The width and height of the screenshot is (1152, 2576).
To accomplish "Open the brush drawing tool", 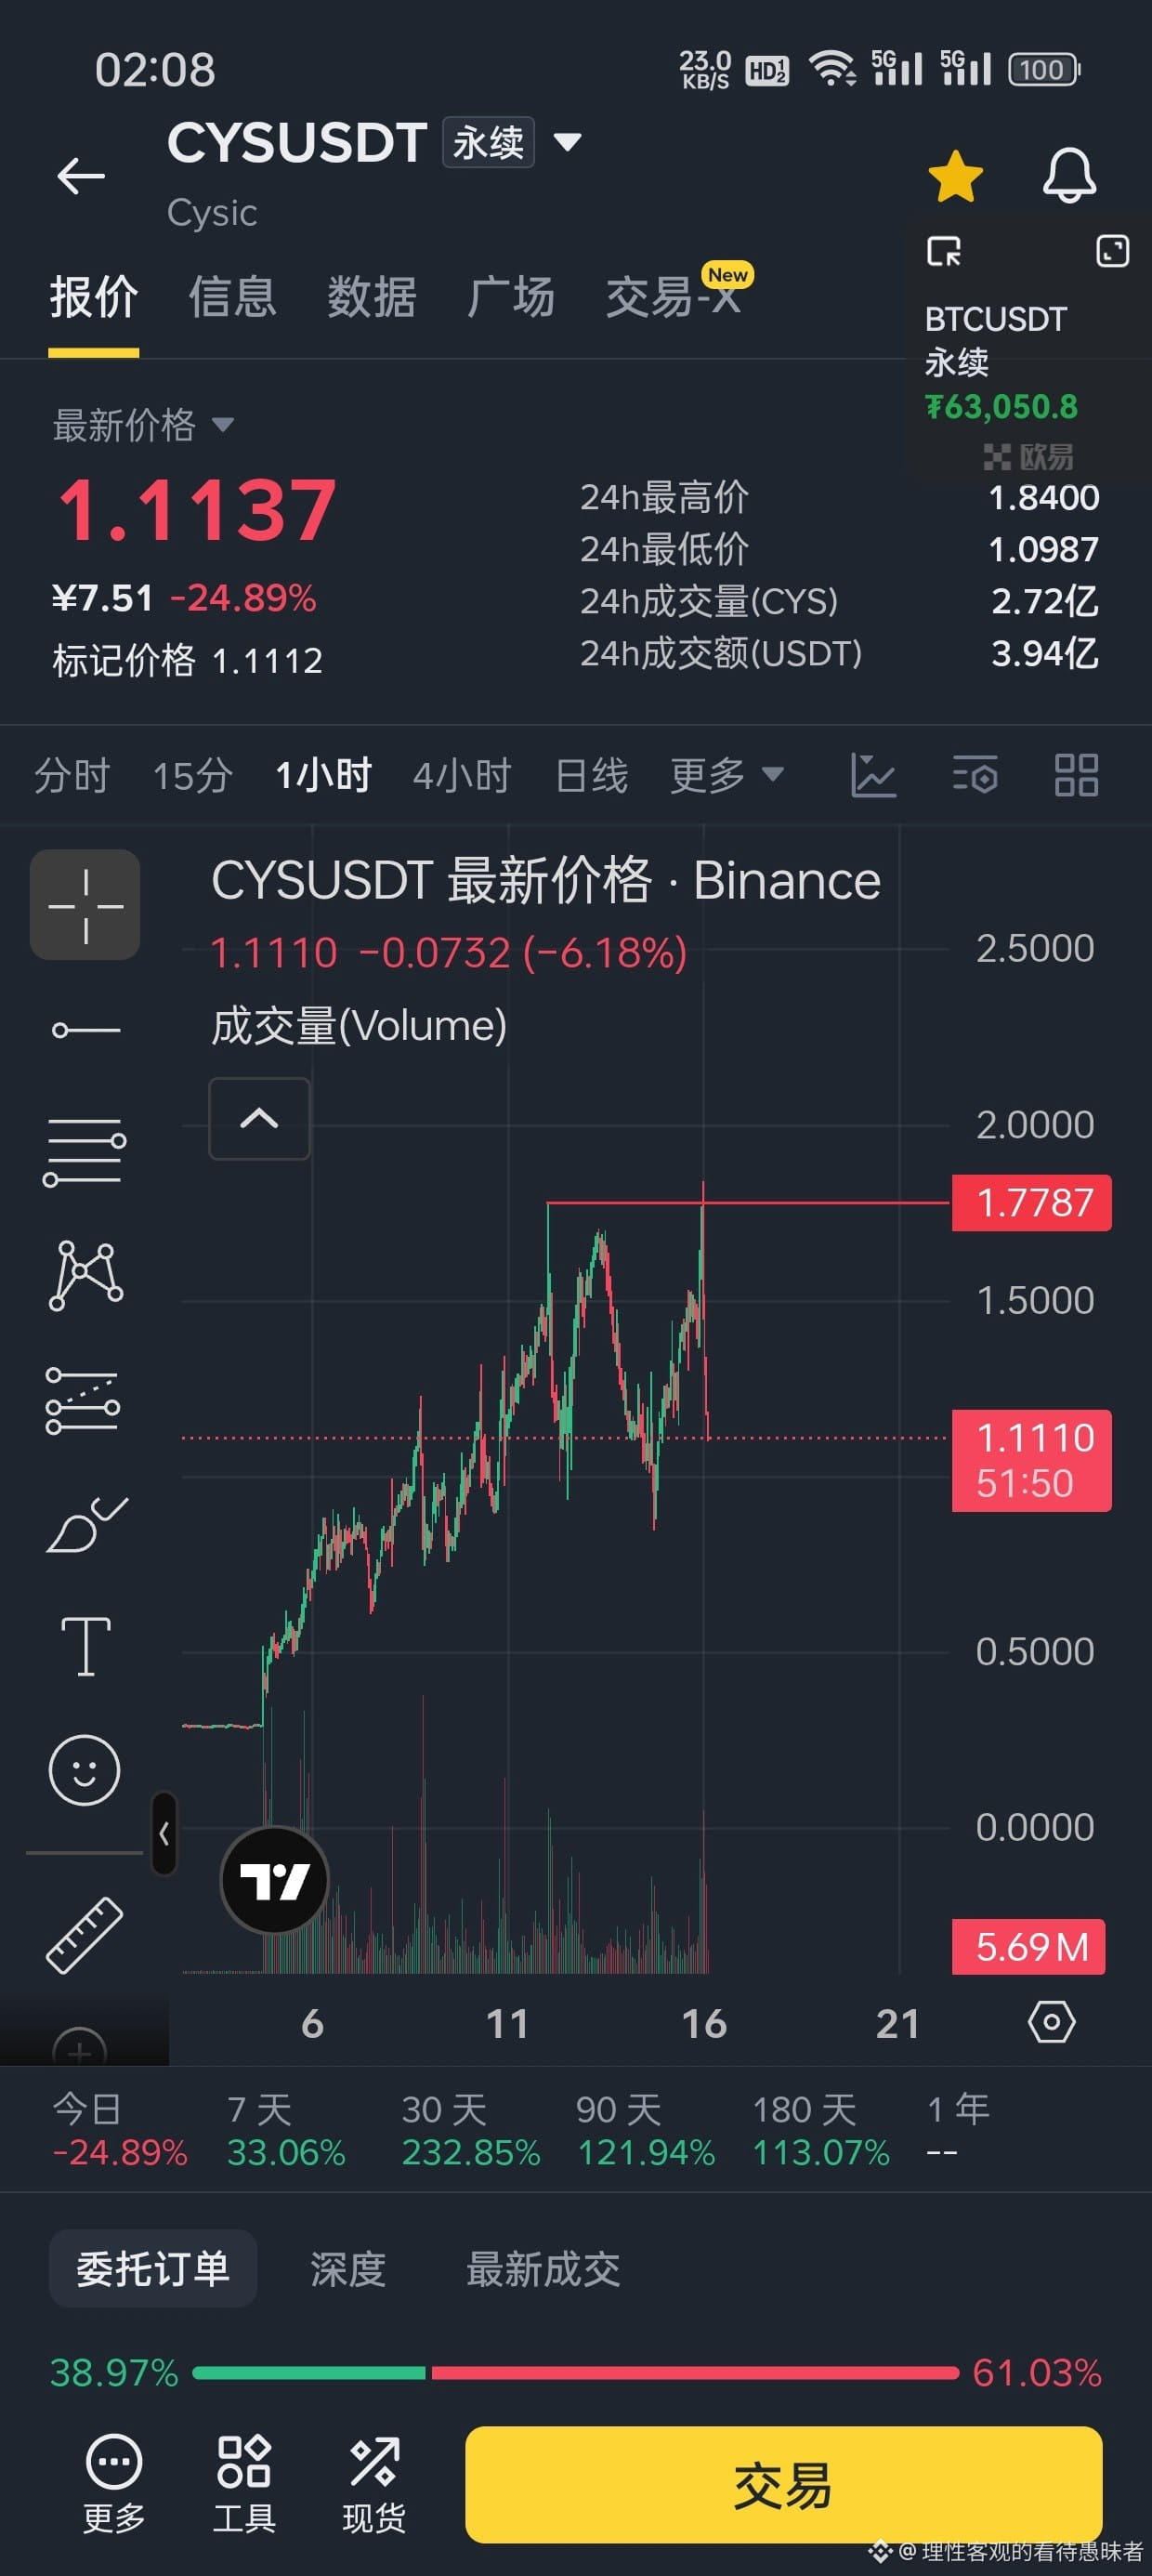I will (86, 1524).
